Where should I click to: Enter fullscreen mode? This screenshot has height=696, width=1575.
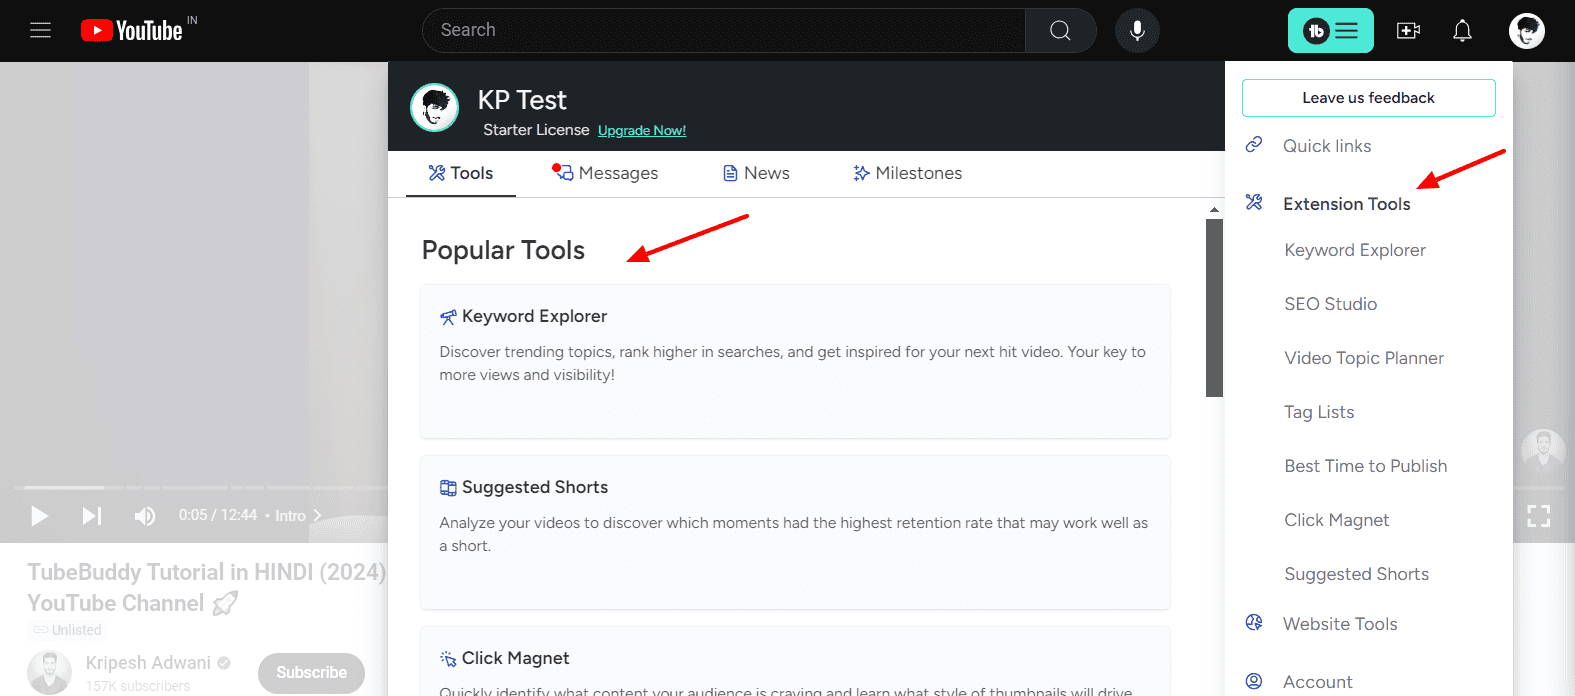point(1538,516)
